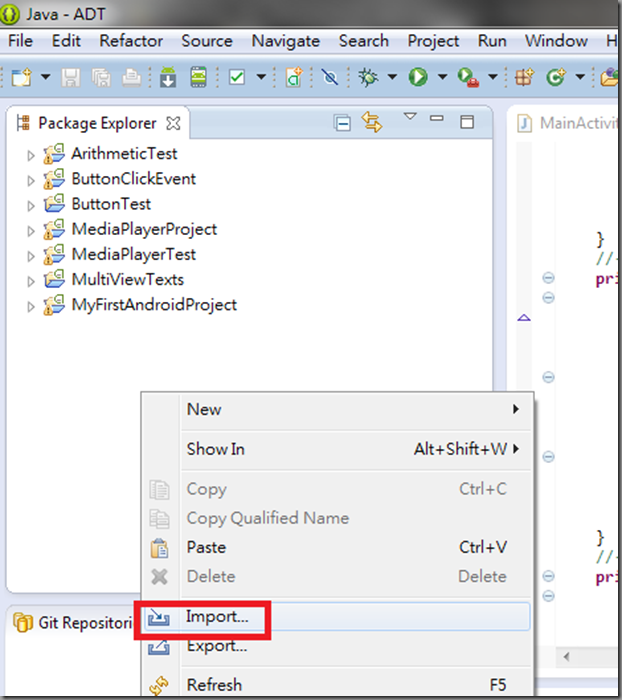Select the ArithmeticTest project

click(x=124, y=154)
